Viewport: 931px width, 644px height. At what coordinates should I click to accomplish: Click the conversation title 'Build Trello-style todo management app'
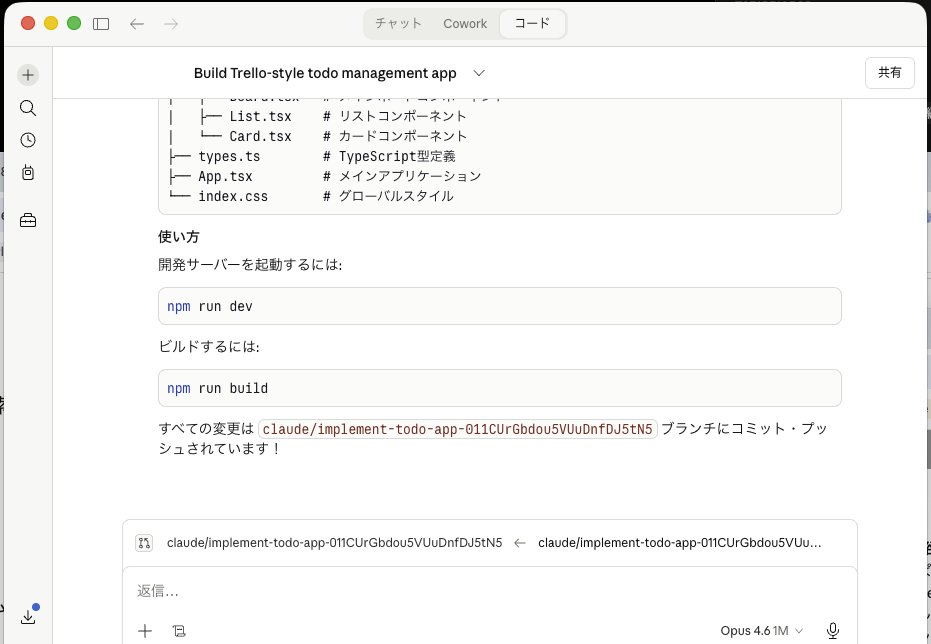[325, 73]
